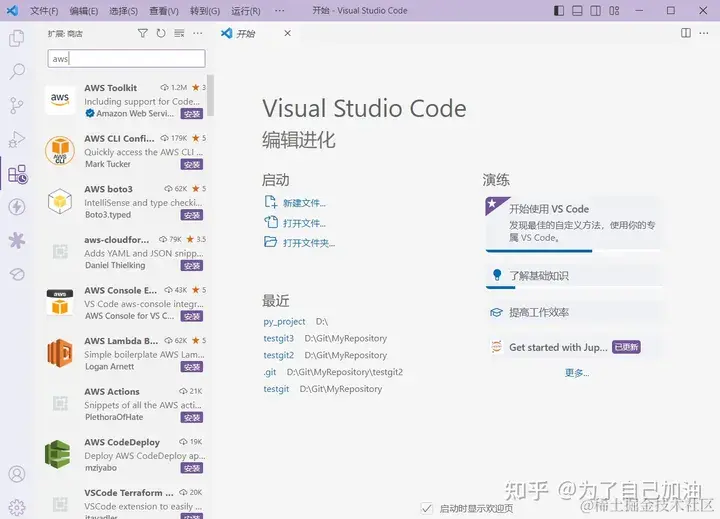The image size is (720, 519).
Task: Select the 开始 editor tab
Action: coord(256,33)
